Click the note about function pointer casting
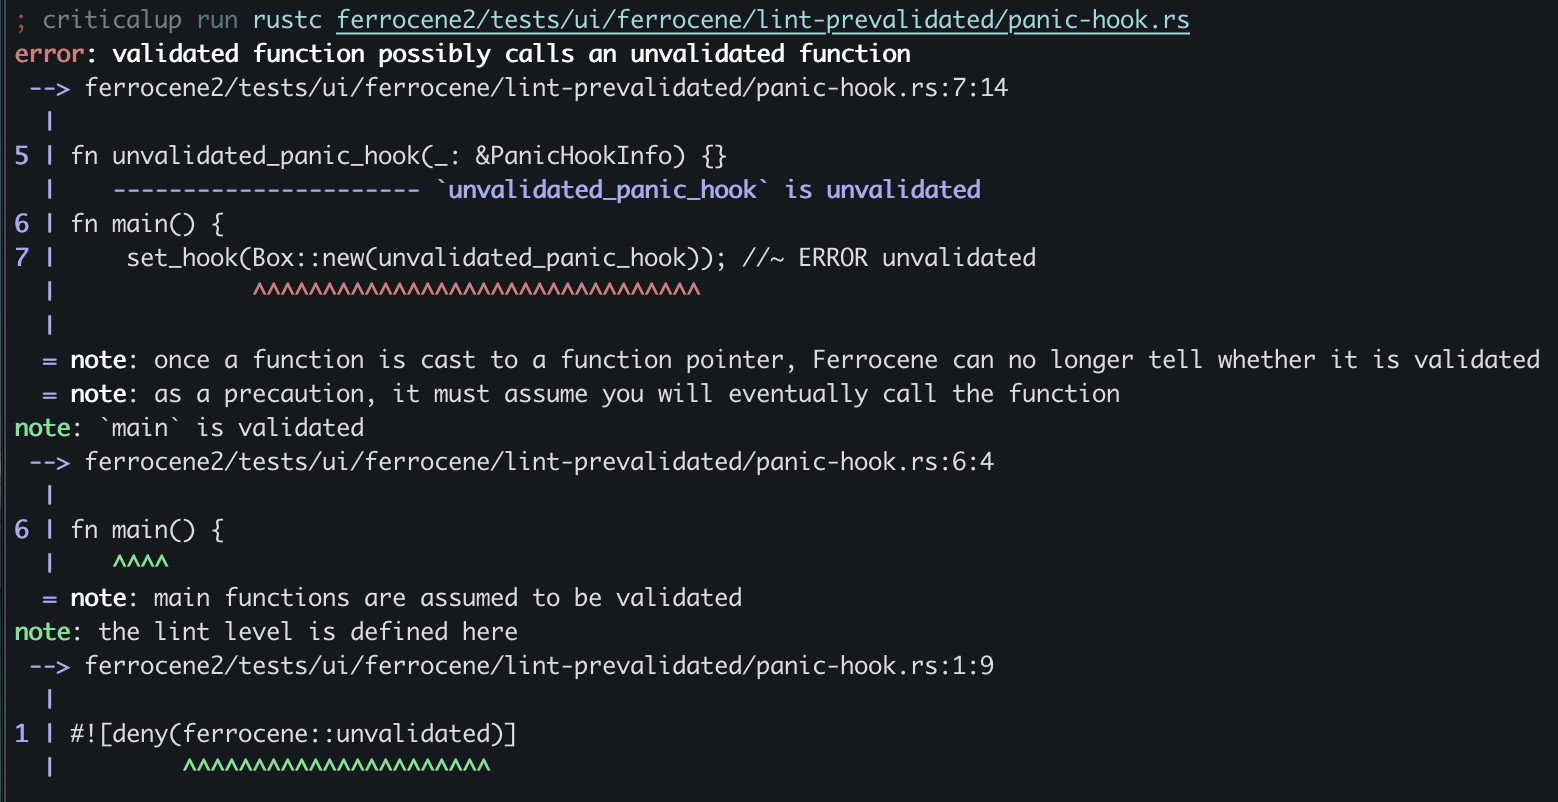 click(846, 360)
